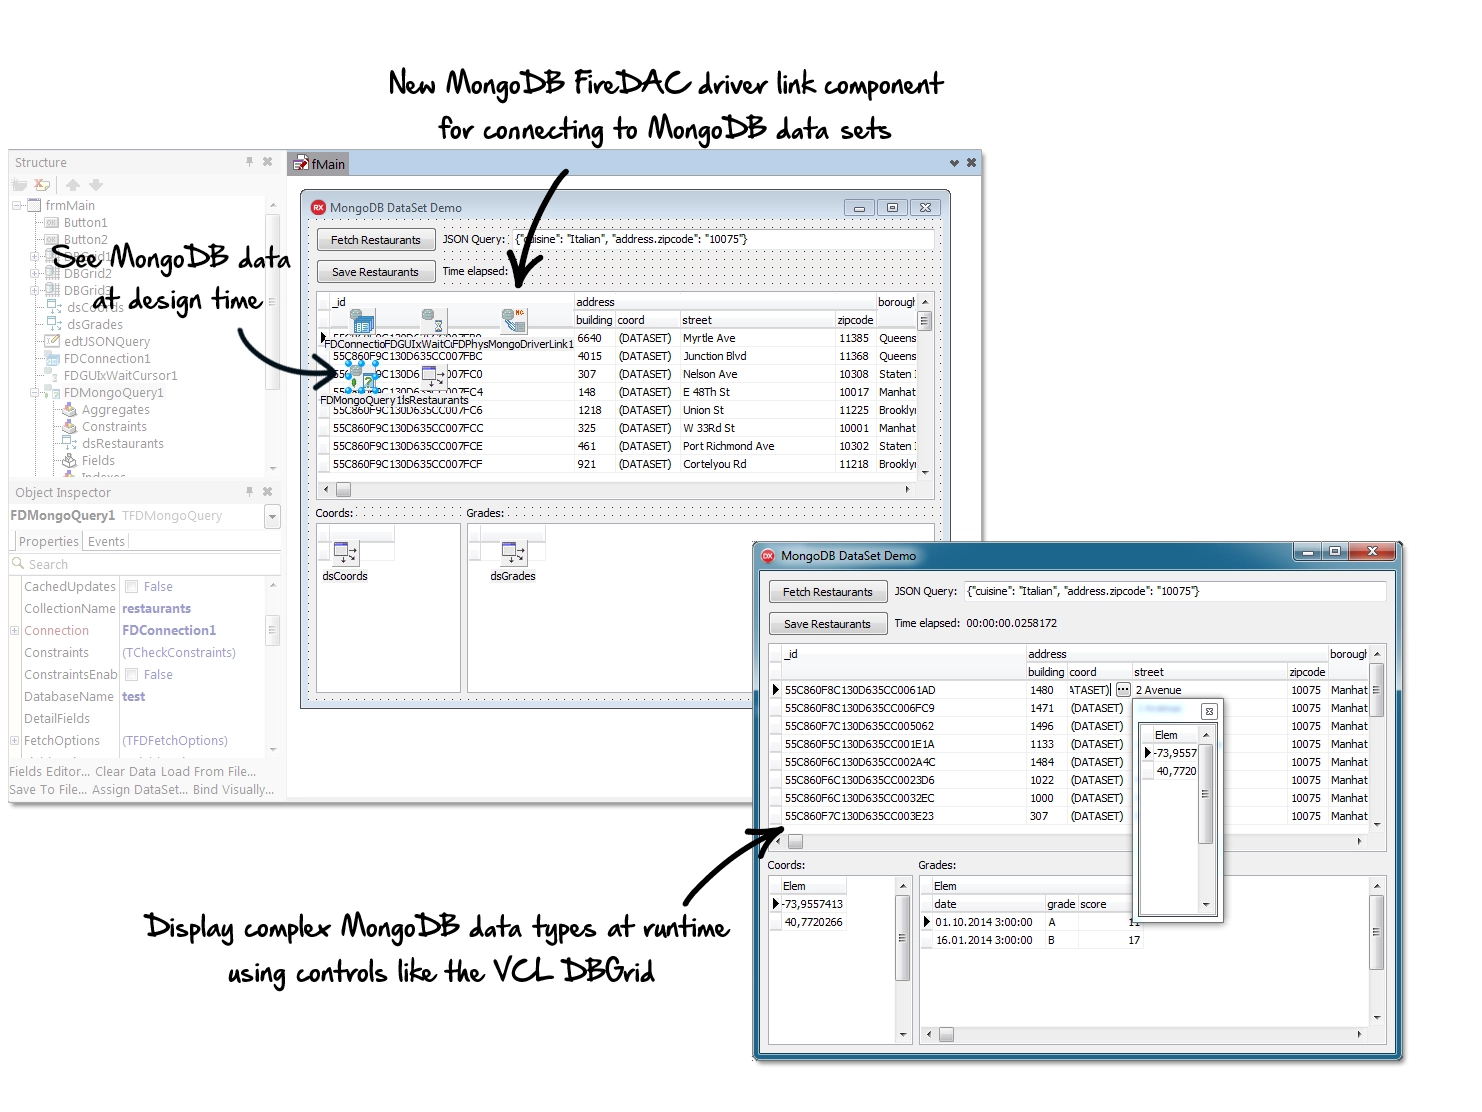Click the new item icon in Structure toolbar
Screen dimensions: 1482x1112
[19, 185]
